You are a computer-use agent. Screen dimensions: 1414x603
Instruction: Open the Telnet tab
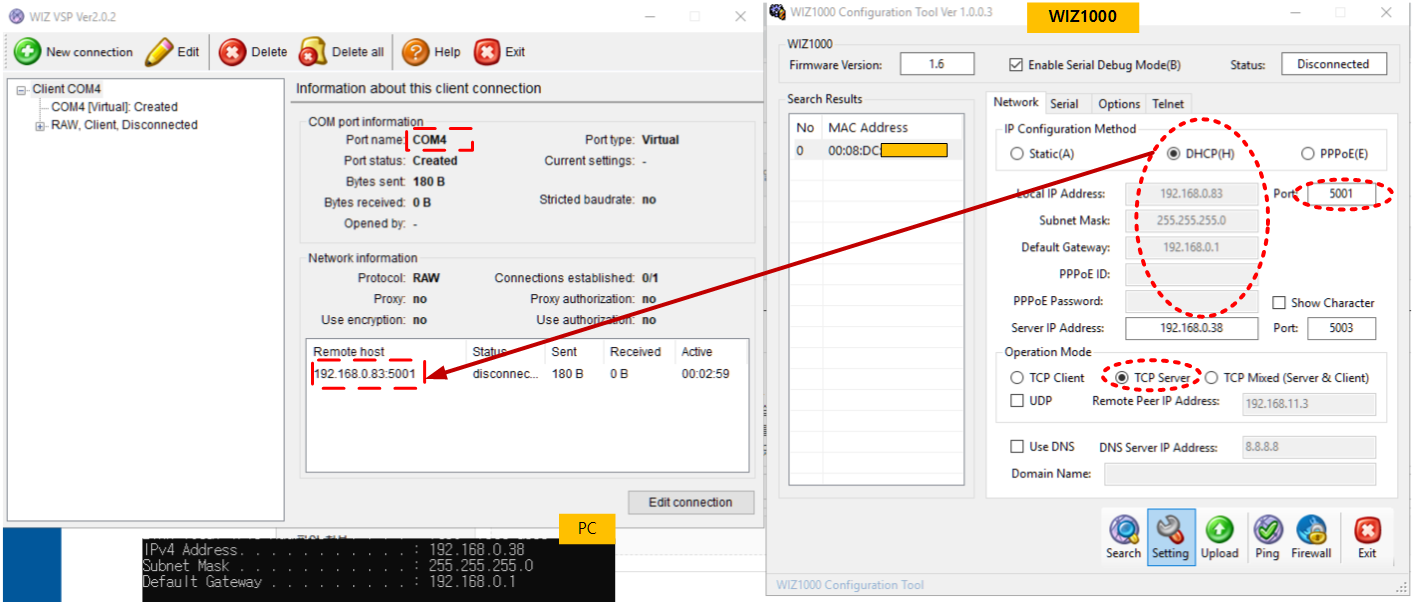coord(1168,104)
